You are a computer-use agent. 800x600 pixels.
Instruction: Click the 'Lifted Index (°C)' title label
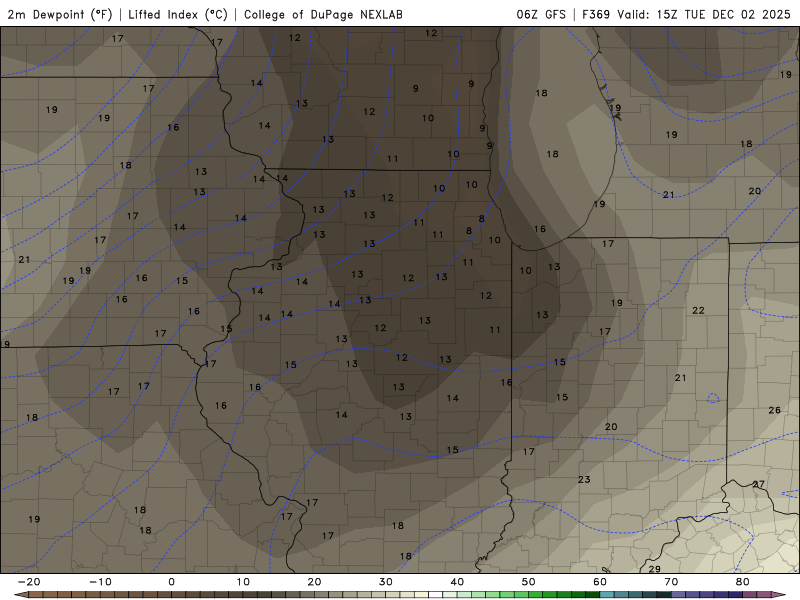click(178, 14)
